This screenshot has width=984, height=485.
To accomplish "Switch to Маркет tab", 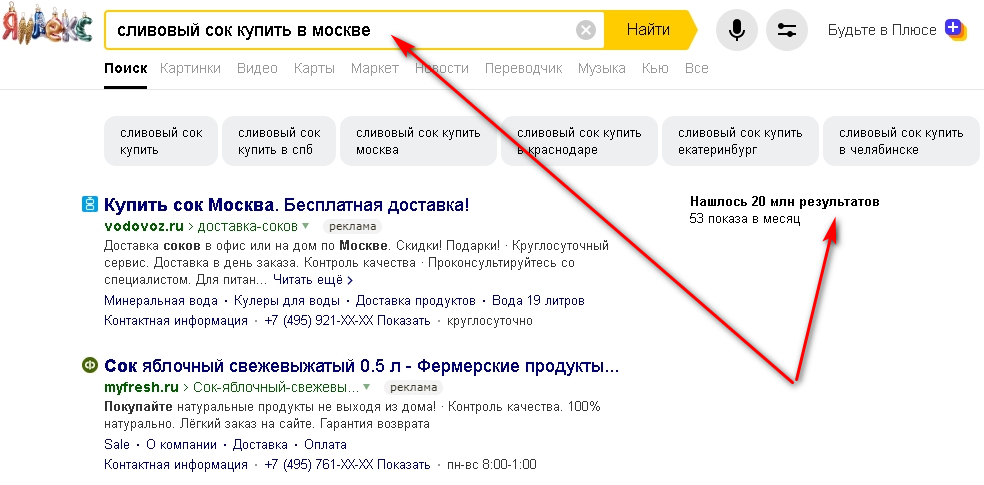I will click(x=375, y=68).
